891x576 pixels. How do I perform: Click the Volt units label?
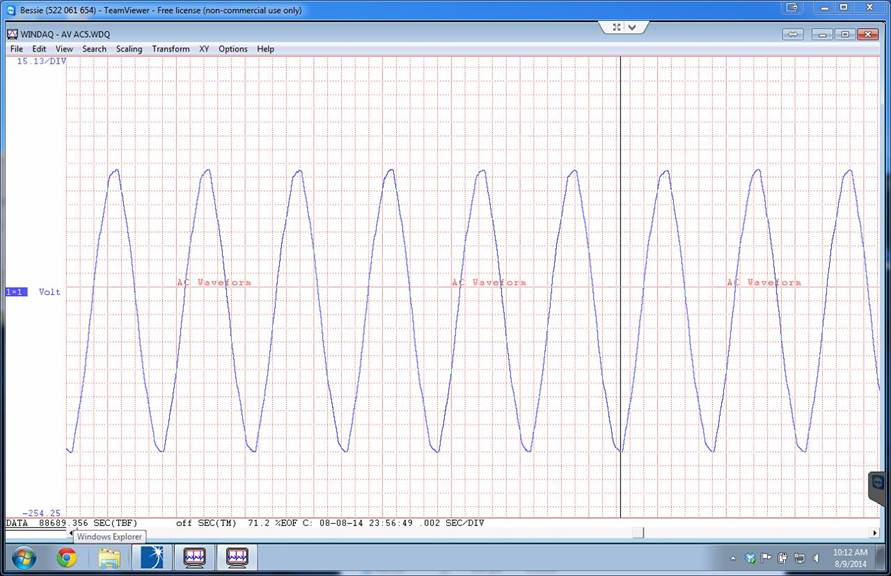tap(49, 292)
